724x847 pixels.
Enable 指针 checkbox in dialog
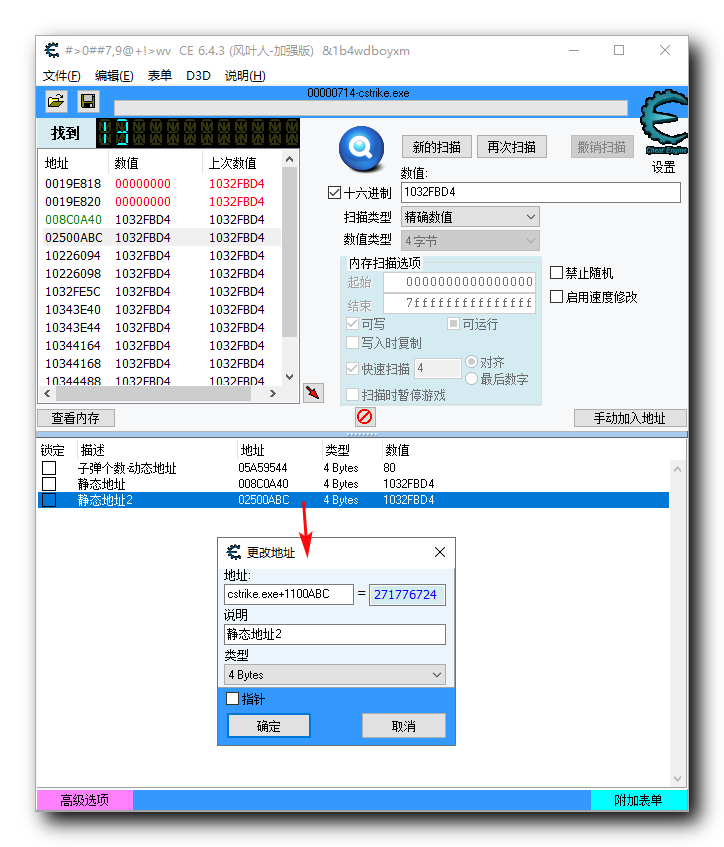tap(232, 698)
